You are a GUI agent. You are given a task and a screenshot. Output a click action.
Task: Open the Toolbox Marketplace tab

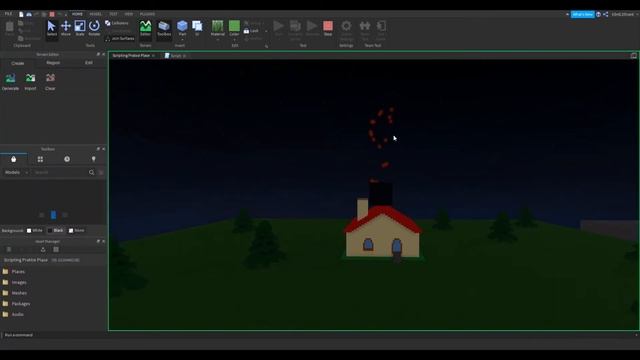(x=13, y=159)
